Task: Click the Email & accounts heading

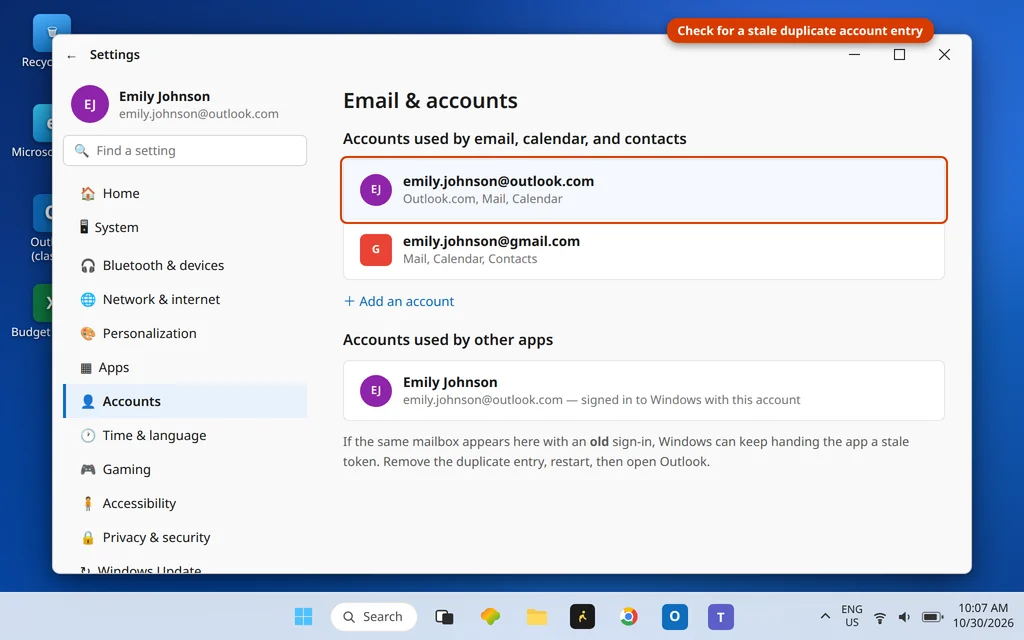Action: tap(430, 101)
